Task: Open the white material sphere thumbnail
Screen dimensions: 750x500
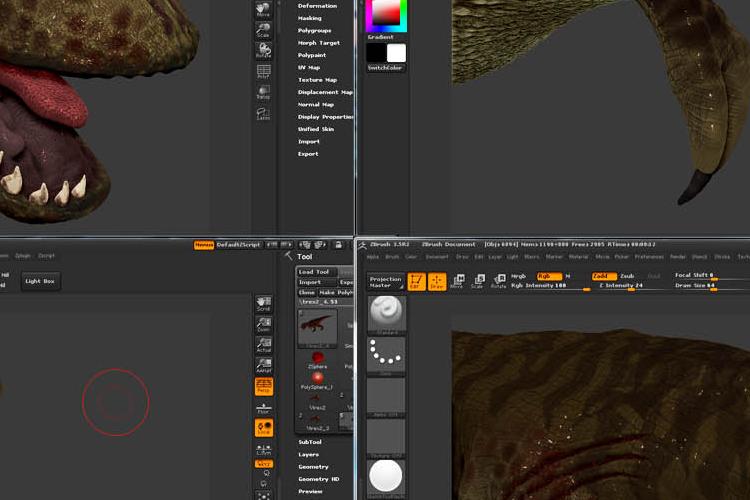Action: point(386,479)
